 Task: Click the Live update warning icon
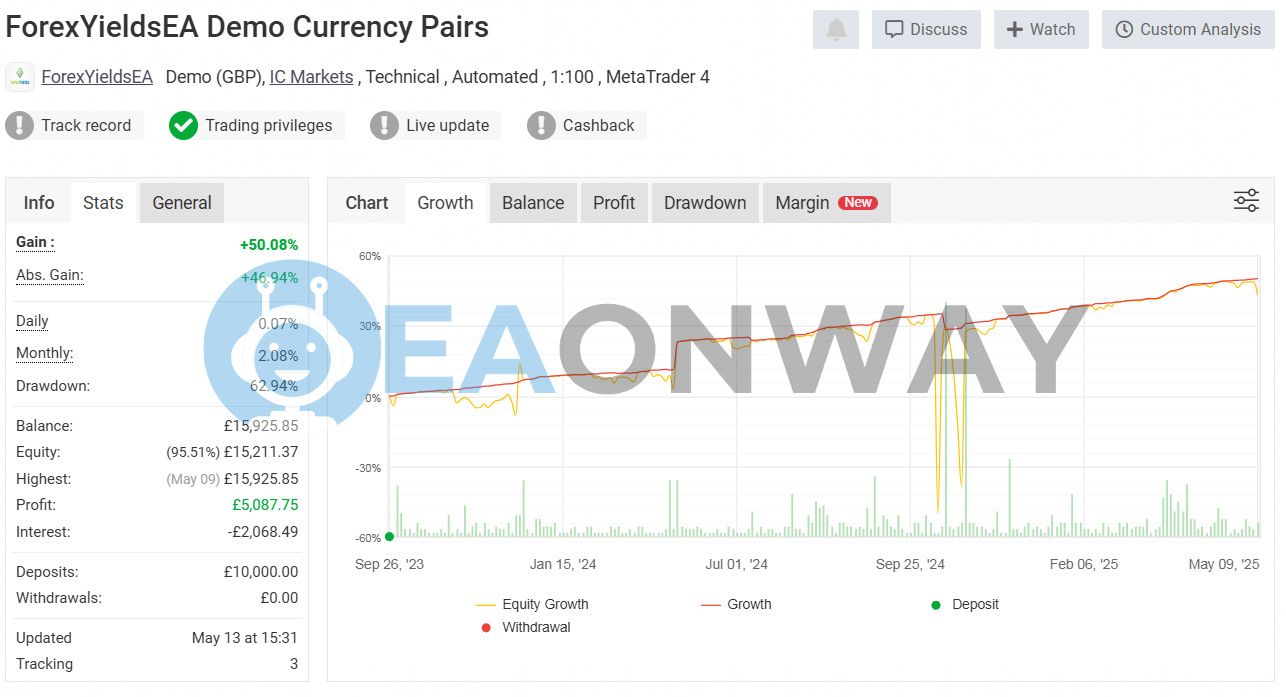pos(384,125)
